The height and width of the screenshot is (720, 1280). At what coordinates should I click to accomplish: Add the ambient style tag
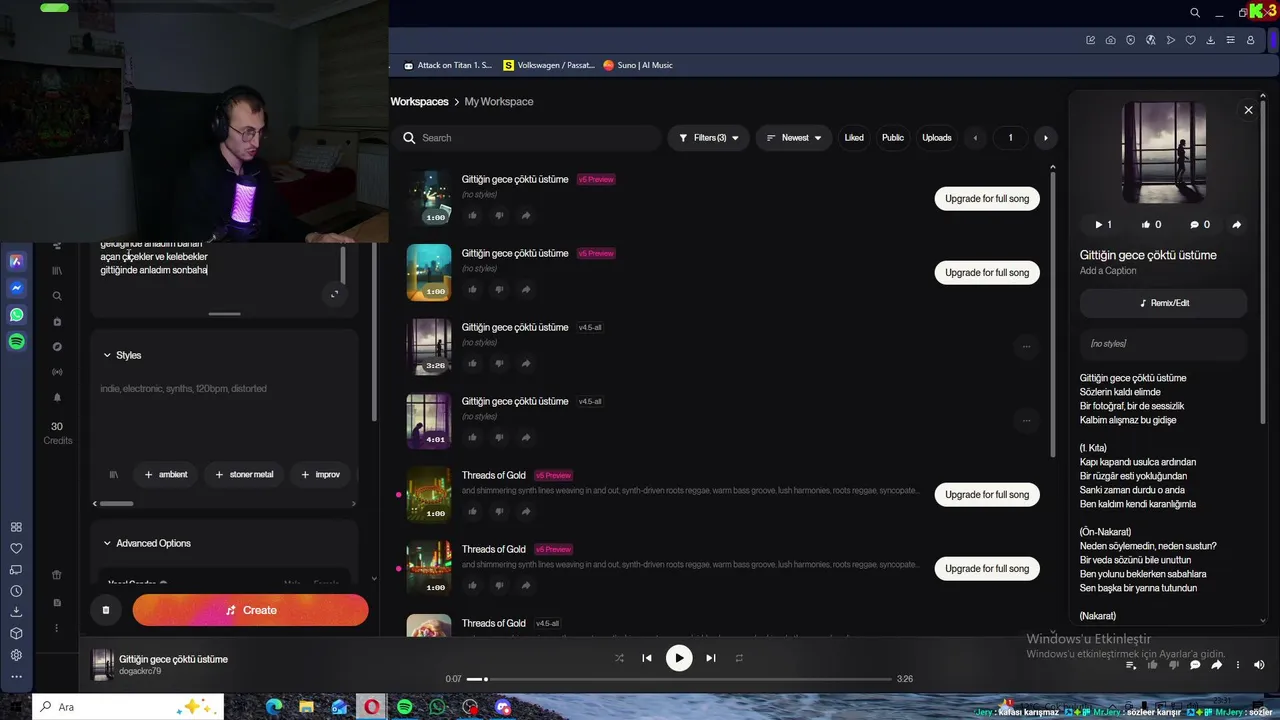166,475
